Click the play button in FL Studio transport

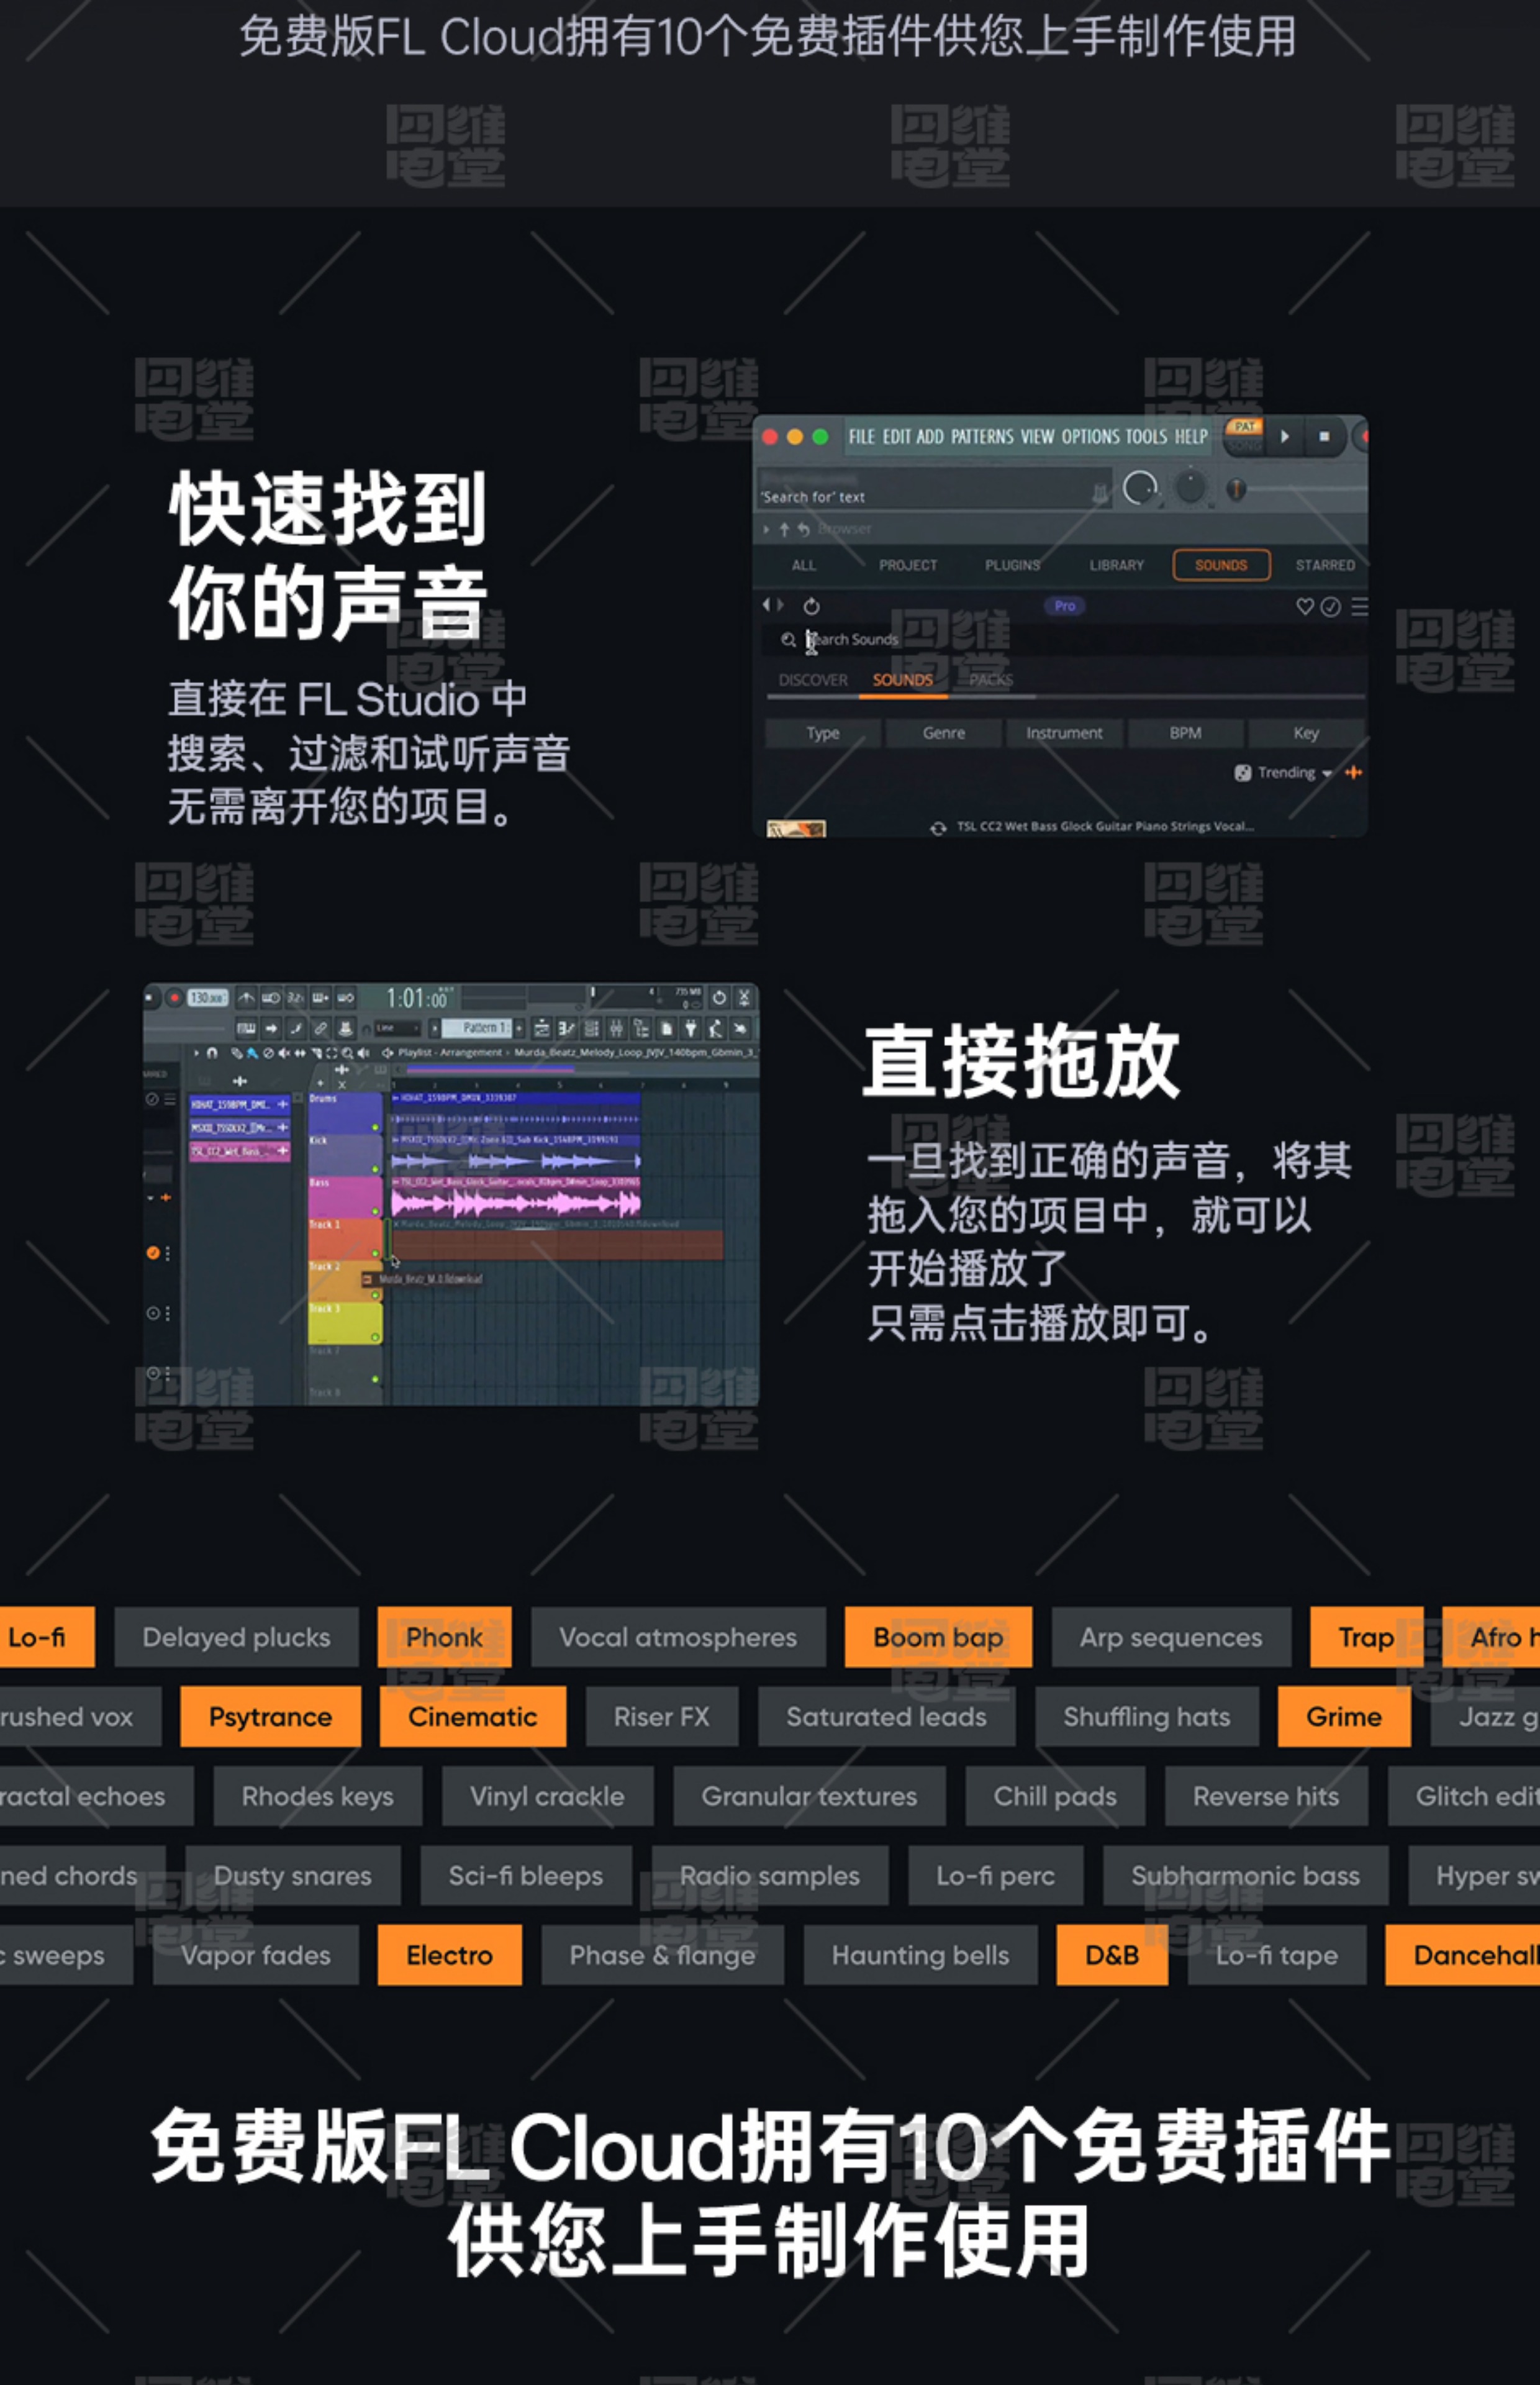[x=1285, y=437]
